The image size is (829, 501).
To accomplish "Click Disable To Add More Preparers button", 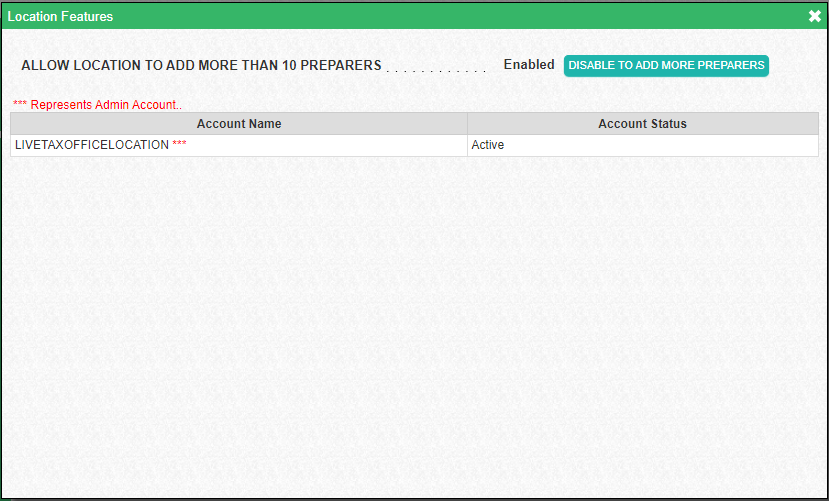I will [x=666, y=65].
